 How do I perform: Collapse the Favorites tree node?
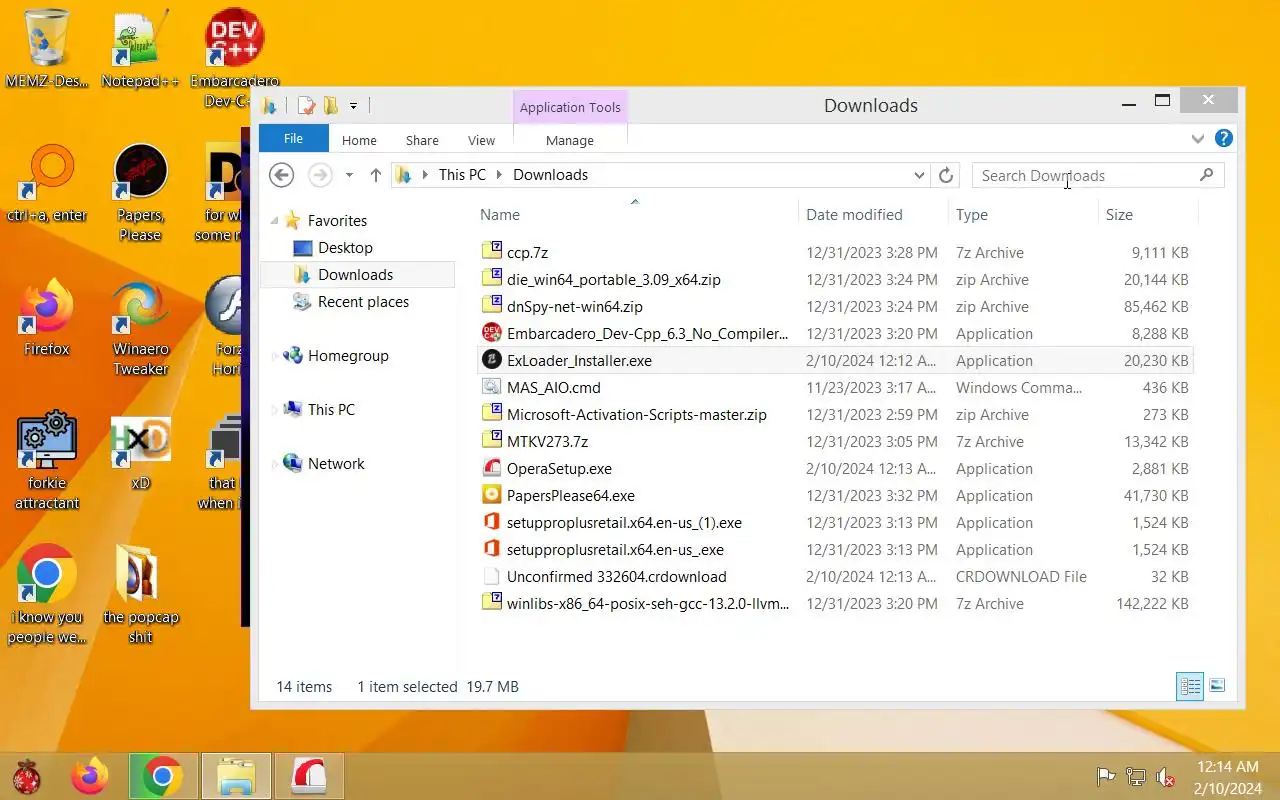(275, 221)
